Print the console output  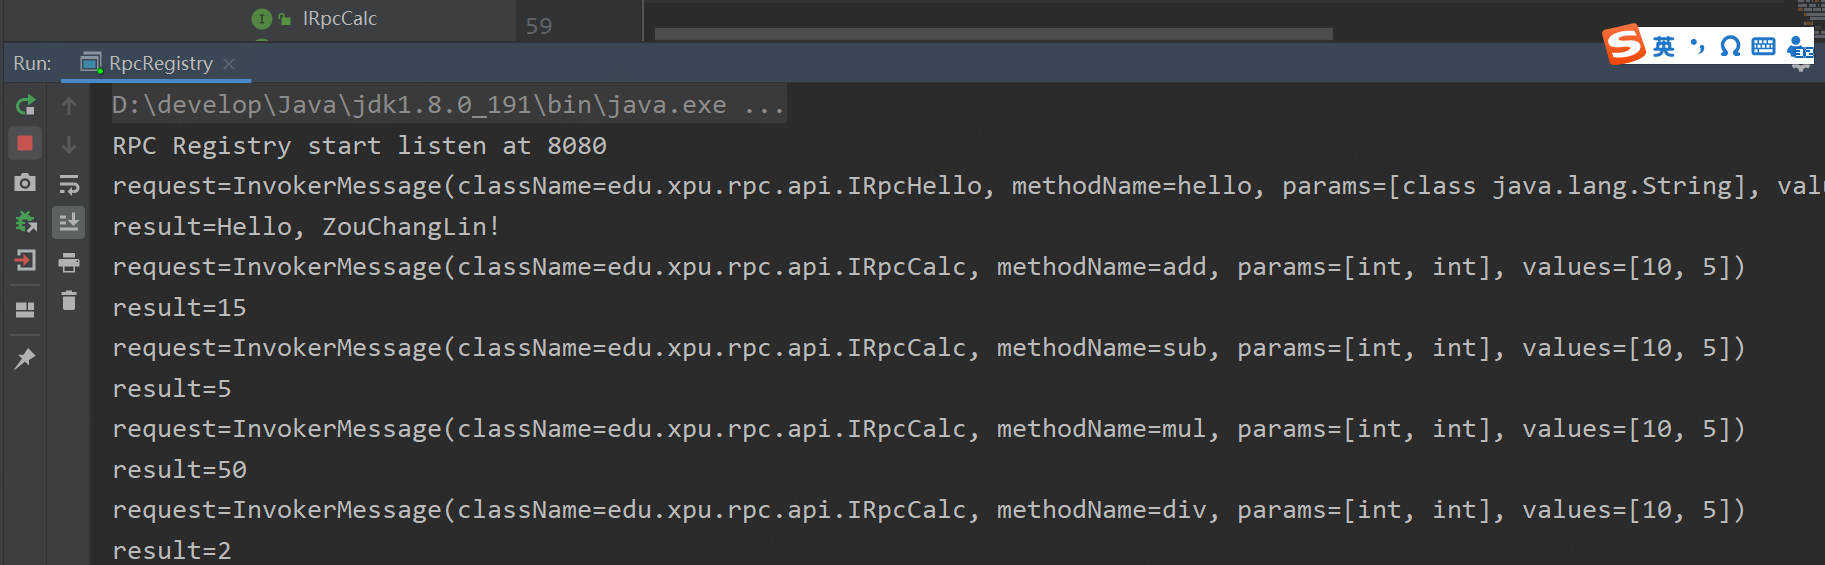(x=69, y=263)
